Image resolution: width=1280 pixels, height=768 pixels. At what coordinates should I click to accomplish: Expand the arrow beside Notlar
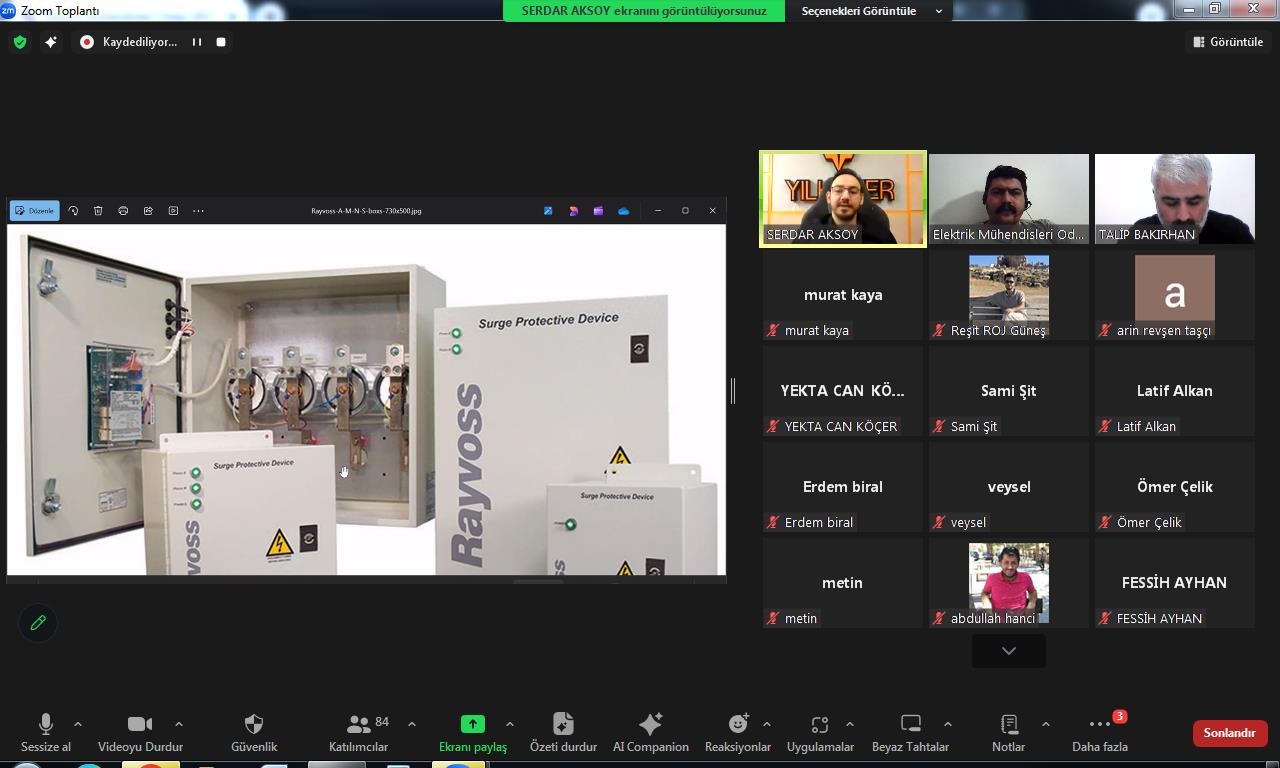1045,724
